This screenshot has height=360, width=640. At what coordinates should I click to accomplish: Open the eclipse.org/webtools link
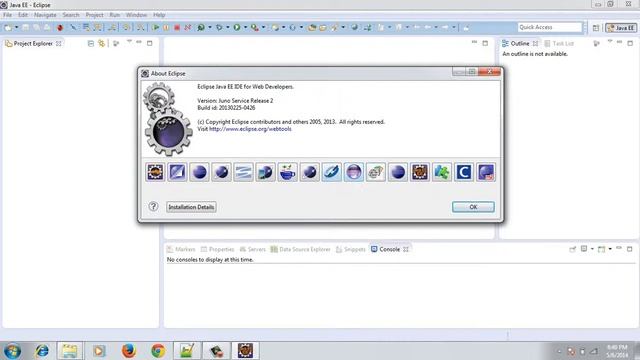(x=250, y=129)
